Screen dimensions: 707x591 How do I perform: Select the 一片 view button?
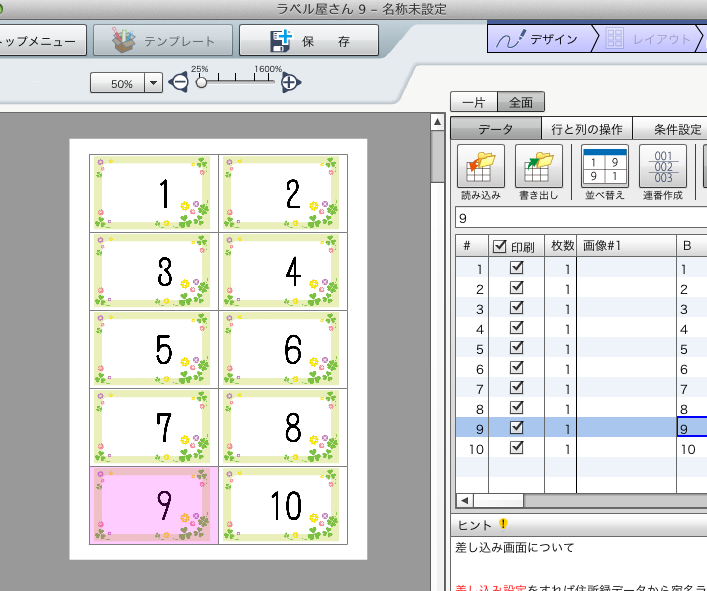(x=472, y=101)
